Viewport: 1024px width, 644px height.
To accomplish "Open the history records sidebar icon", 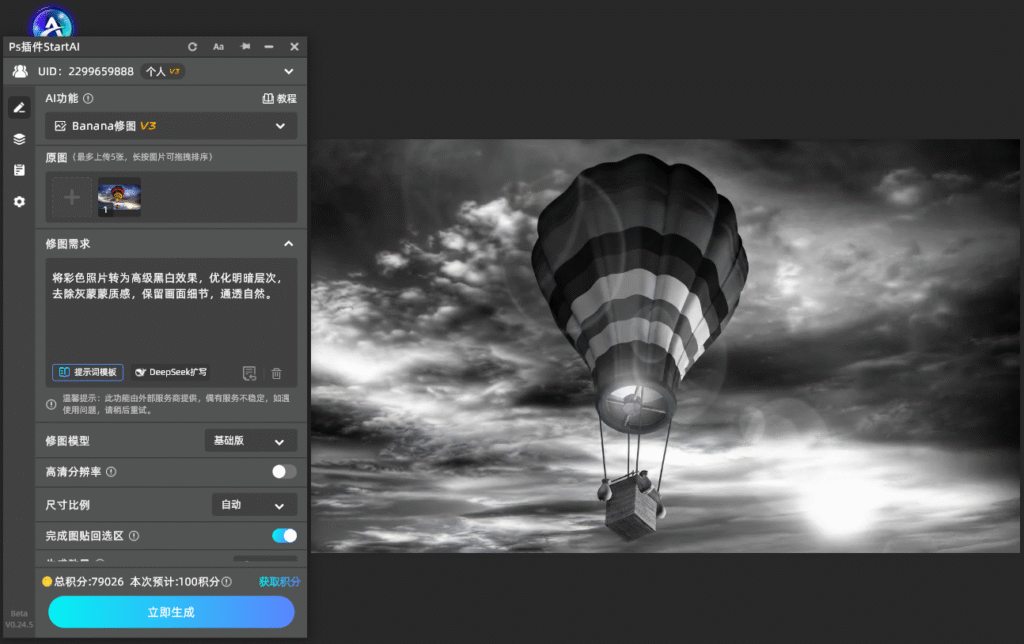I will tap(20, 170).
